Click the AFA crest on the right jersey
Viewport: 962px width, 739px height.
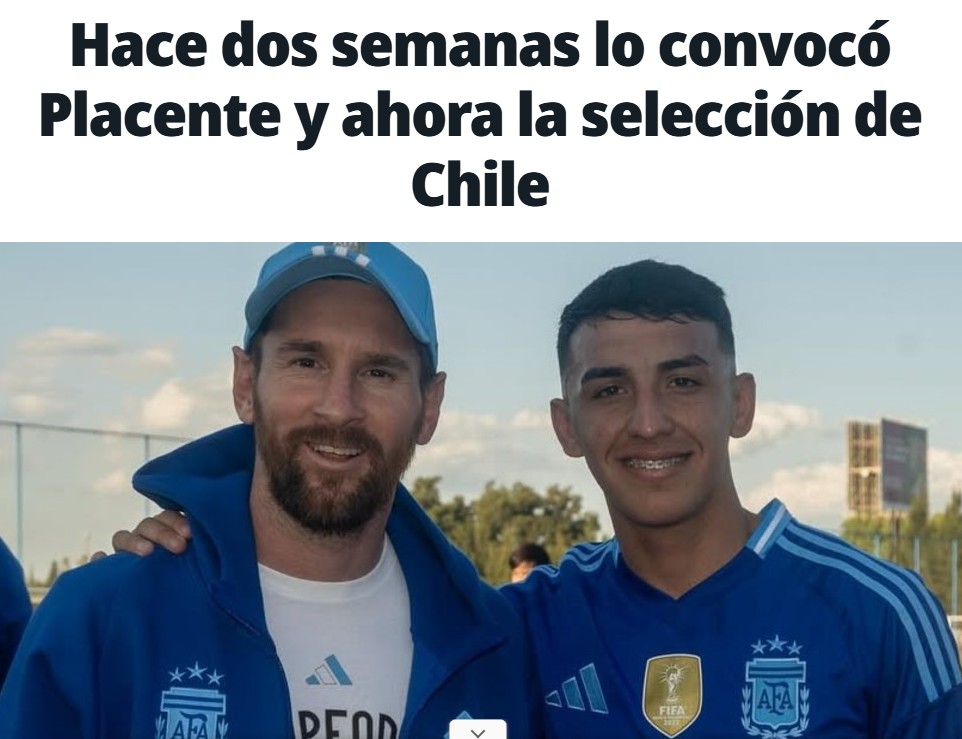pyautogui.click(x=775, y=695)
